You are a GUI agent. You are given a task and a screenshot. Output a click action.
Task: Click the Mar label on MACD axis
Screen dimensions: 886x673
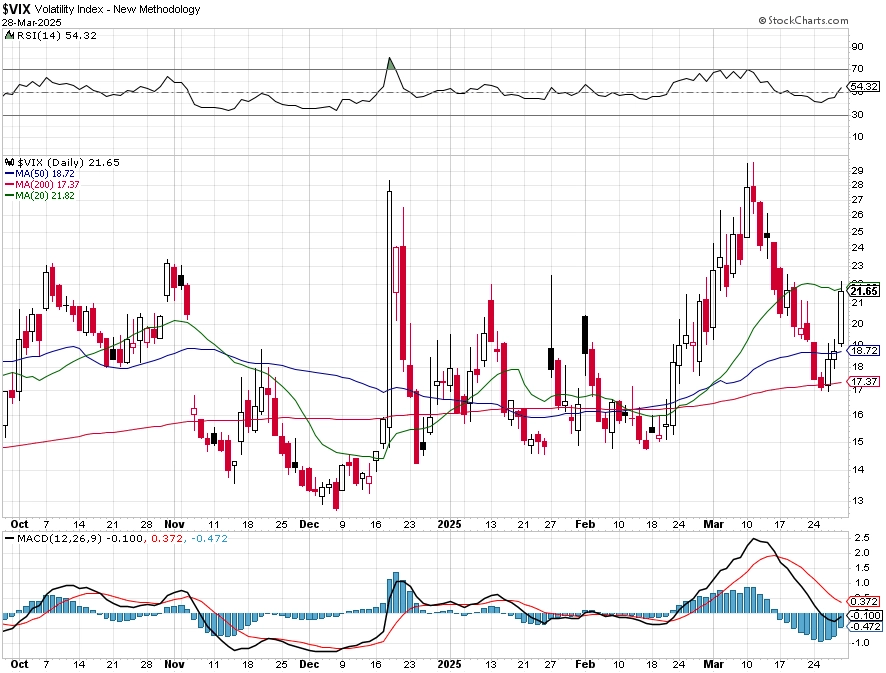click(714, 664)
